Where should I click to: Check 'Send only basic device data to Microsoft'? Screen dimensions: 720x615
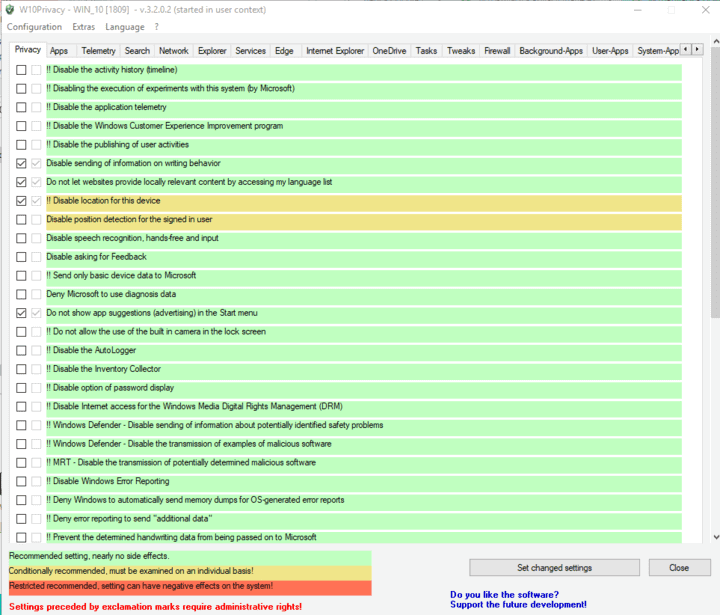(x=21, y=276)
